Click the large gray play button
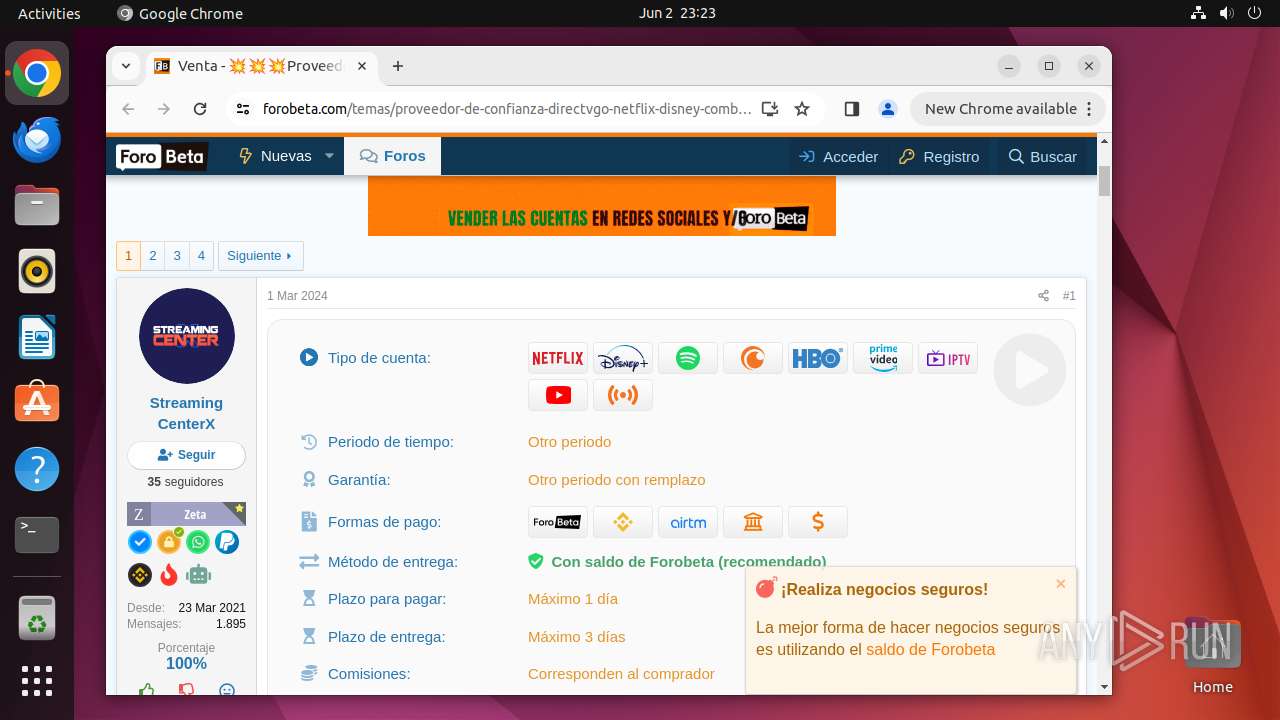Image resolution: width=1280 pixels, height=720 pixels. [1030, 370]
